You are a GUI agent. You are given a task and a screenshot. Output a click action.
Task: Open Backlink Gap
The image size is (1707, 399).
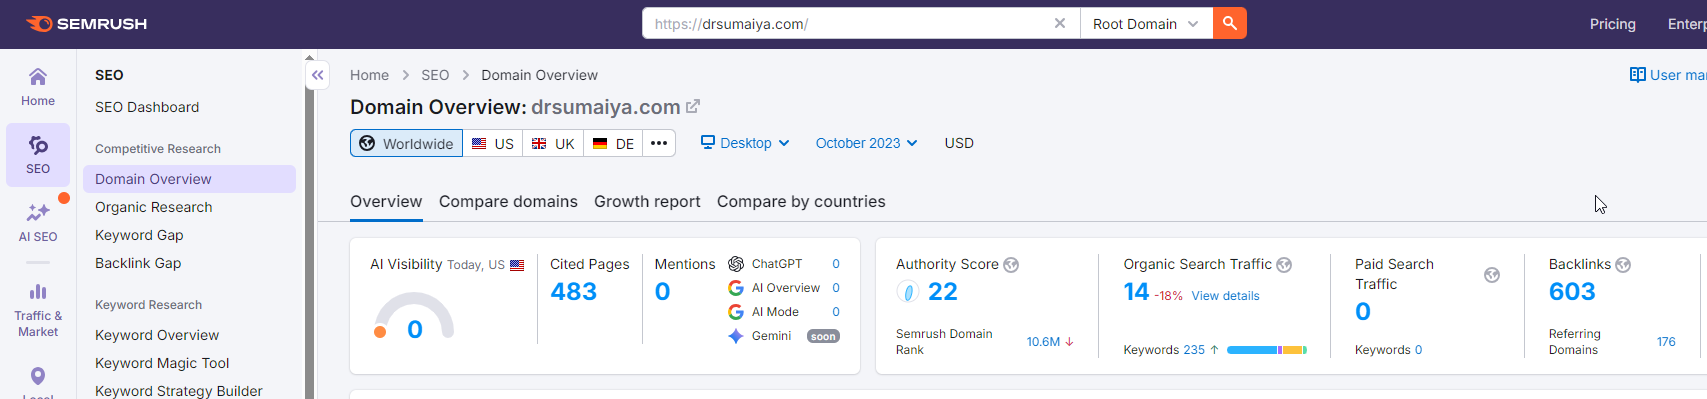138,263
